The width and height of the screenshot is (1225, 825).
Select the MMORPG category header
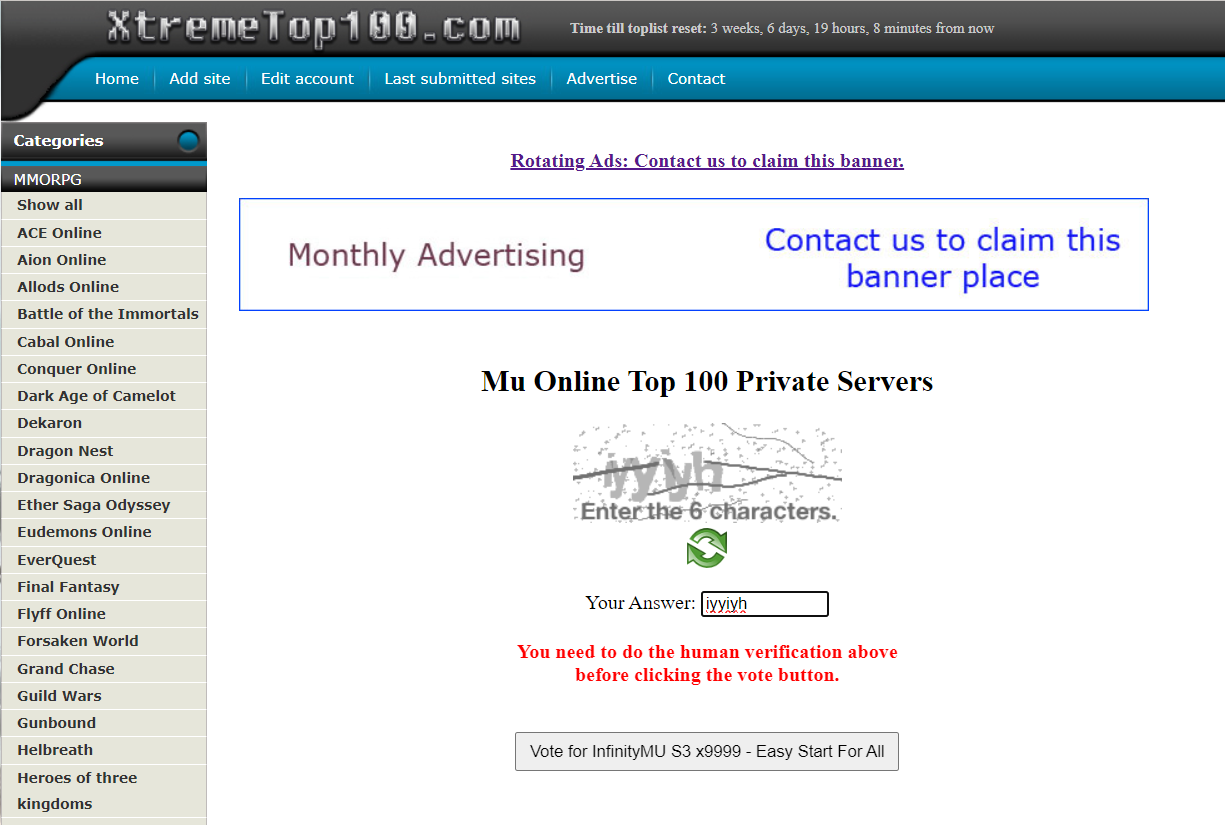point(104,180)
